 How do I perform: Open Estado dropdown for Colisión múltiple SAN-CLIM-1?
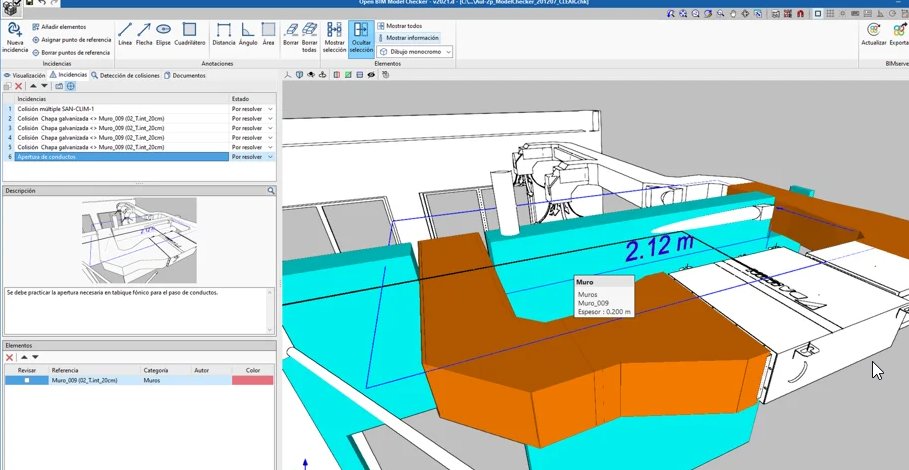[270, 109]
